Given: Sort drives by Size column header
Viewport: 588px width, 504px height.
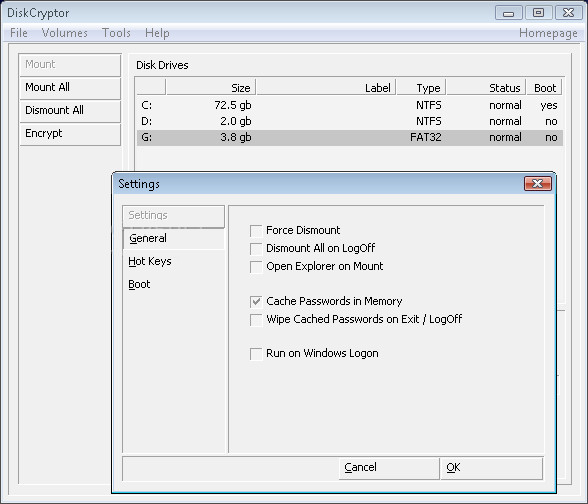Looking at the screenshot, I should click(211, 88).
